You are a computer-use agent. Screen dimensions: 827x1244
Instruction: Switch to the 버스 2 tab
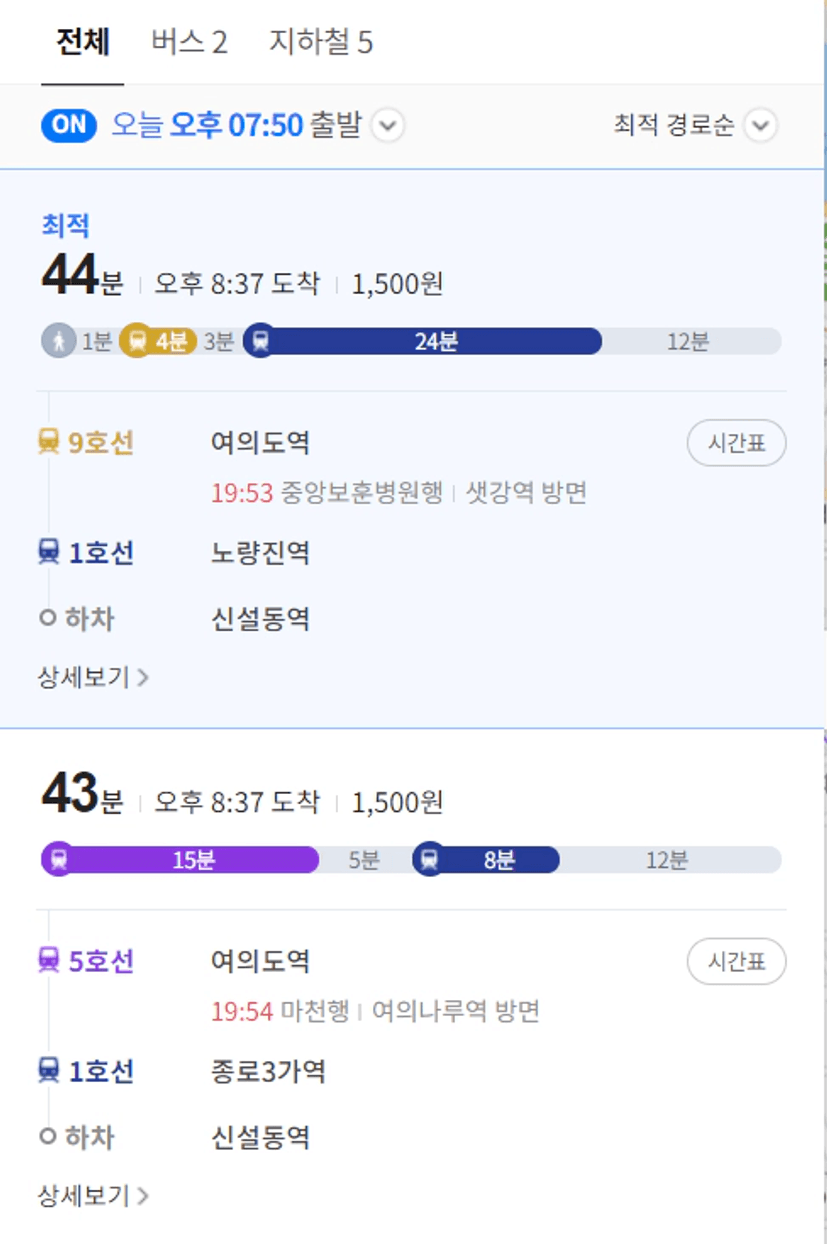[x=189, y=42]
